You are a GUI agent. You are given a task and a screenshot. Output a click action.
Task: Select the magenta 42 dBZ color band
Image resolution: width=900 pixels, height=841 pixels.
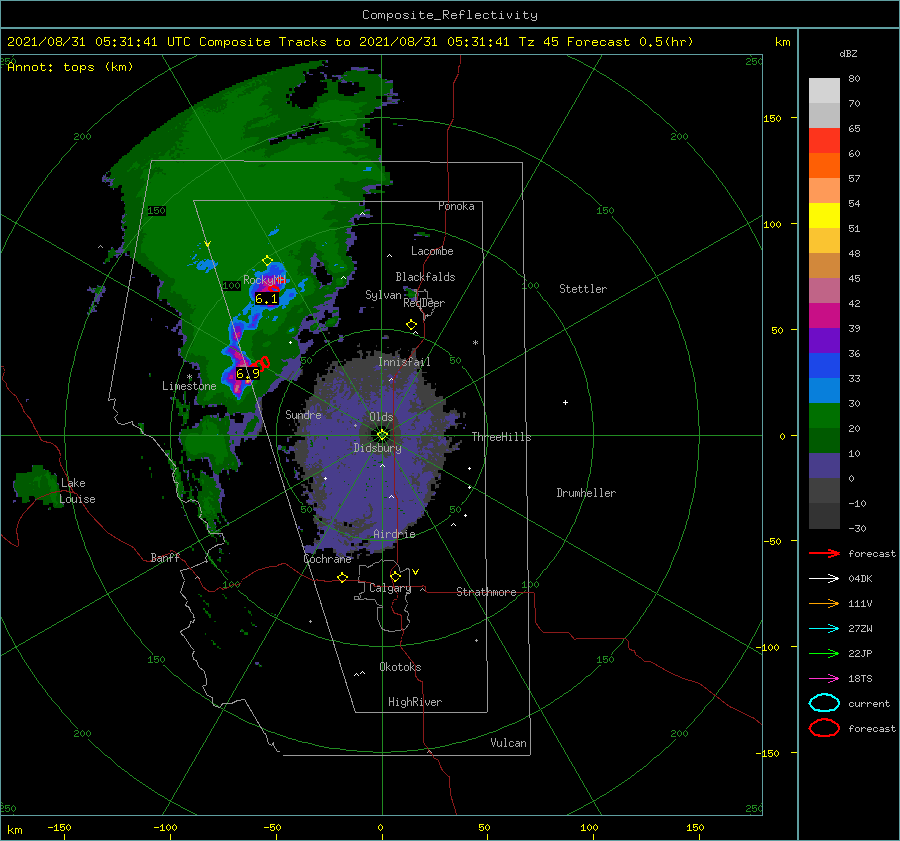coord(824,315)
